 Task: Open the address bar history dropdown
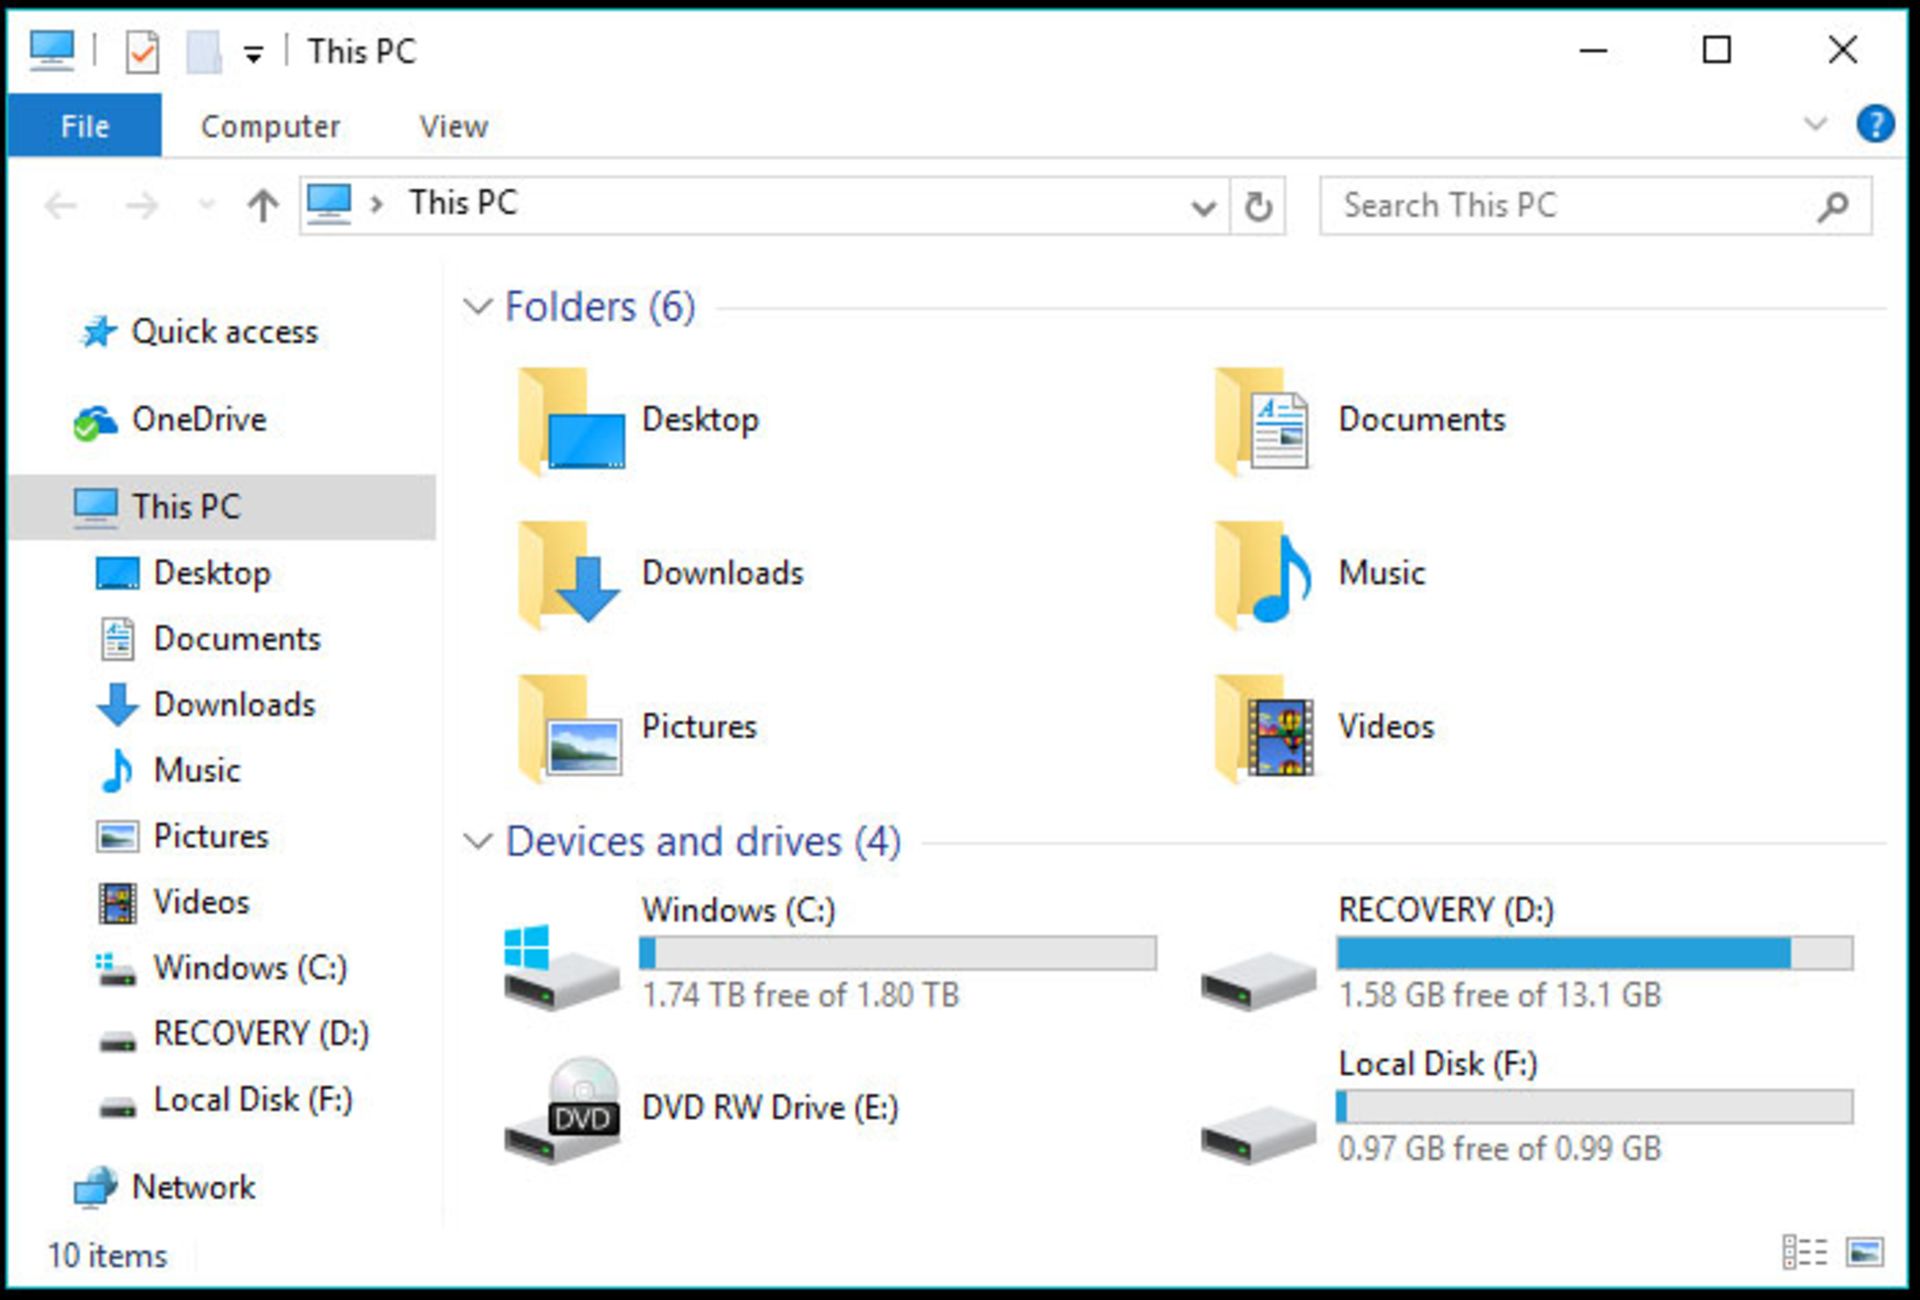1203,208
